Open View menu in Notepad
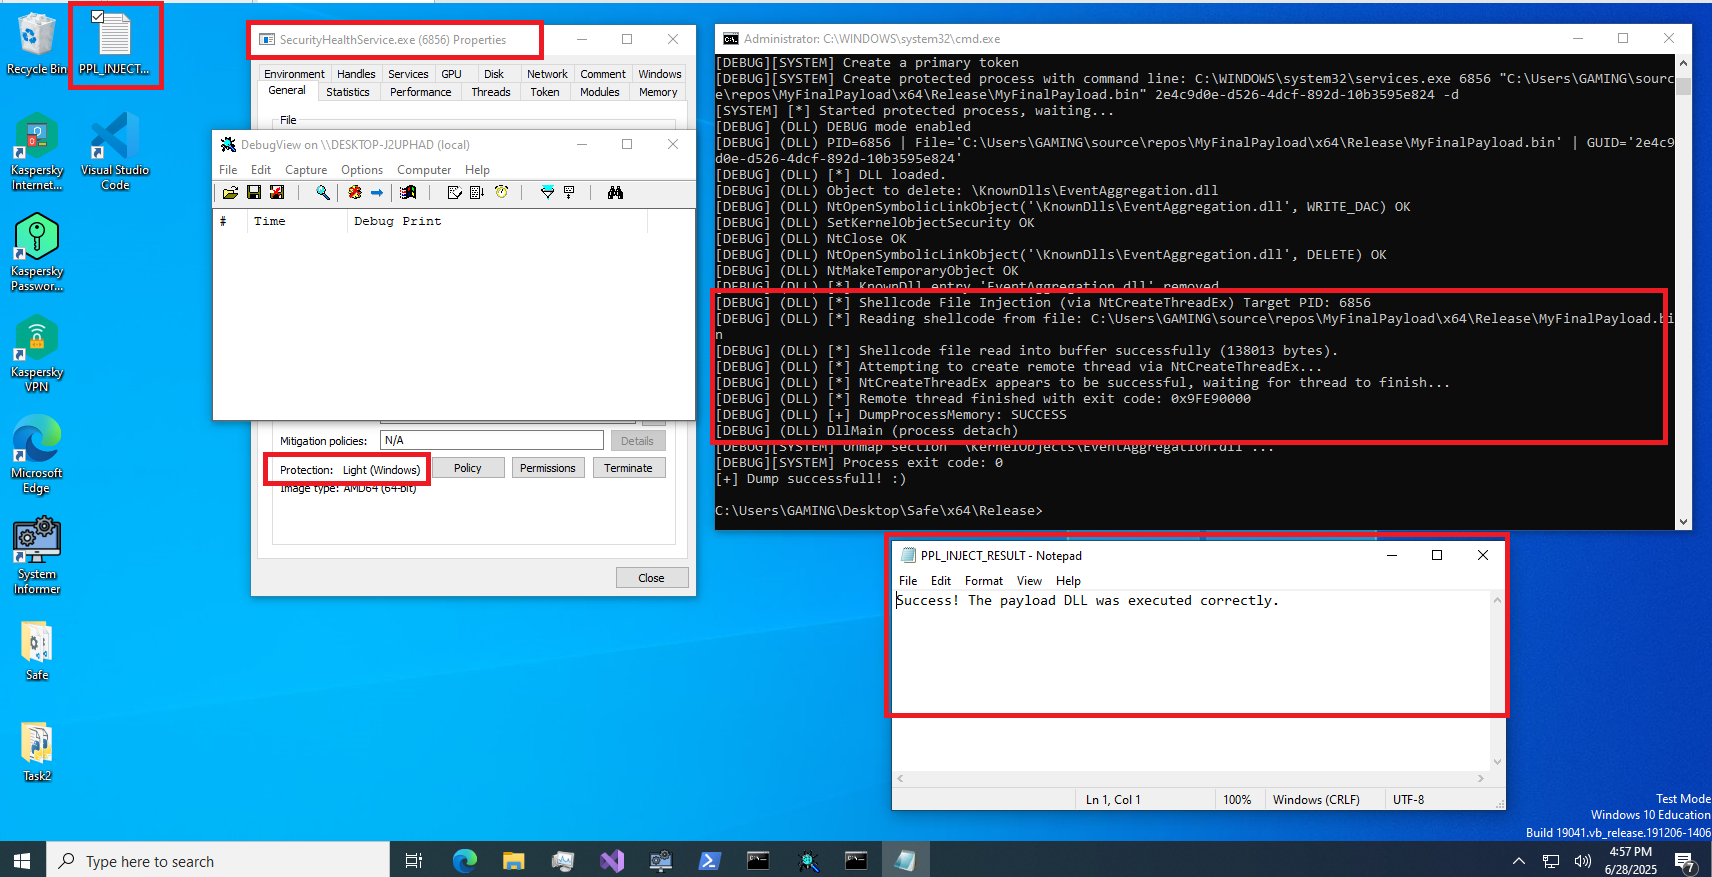Screen dimensions: 1712x877 pos(1029,581)
